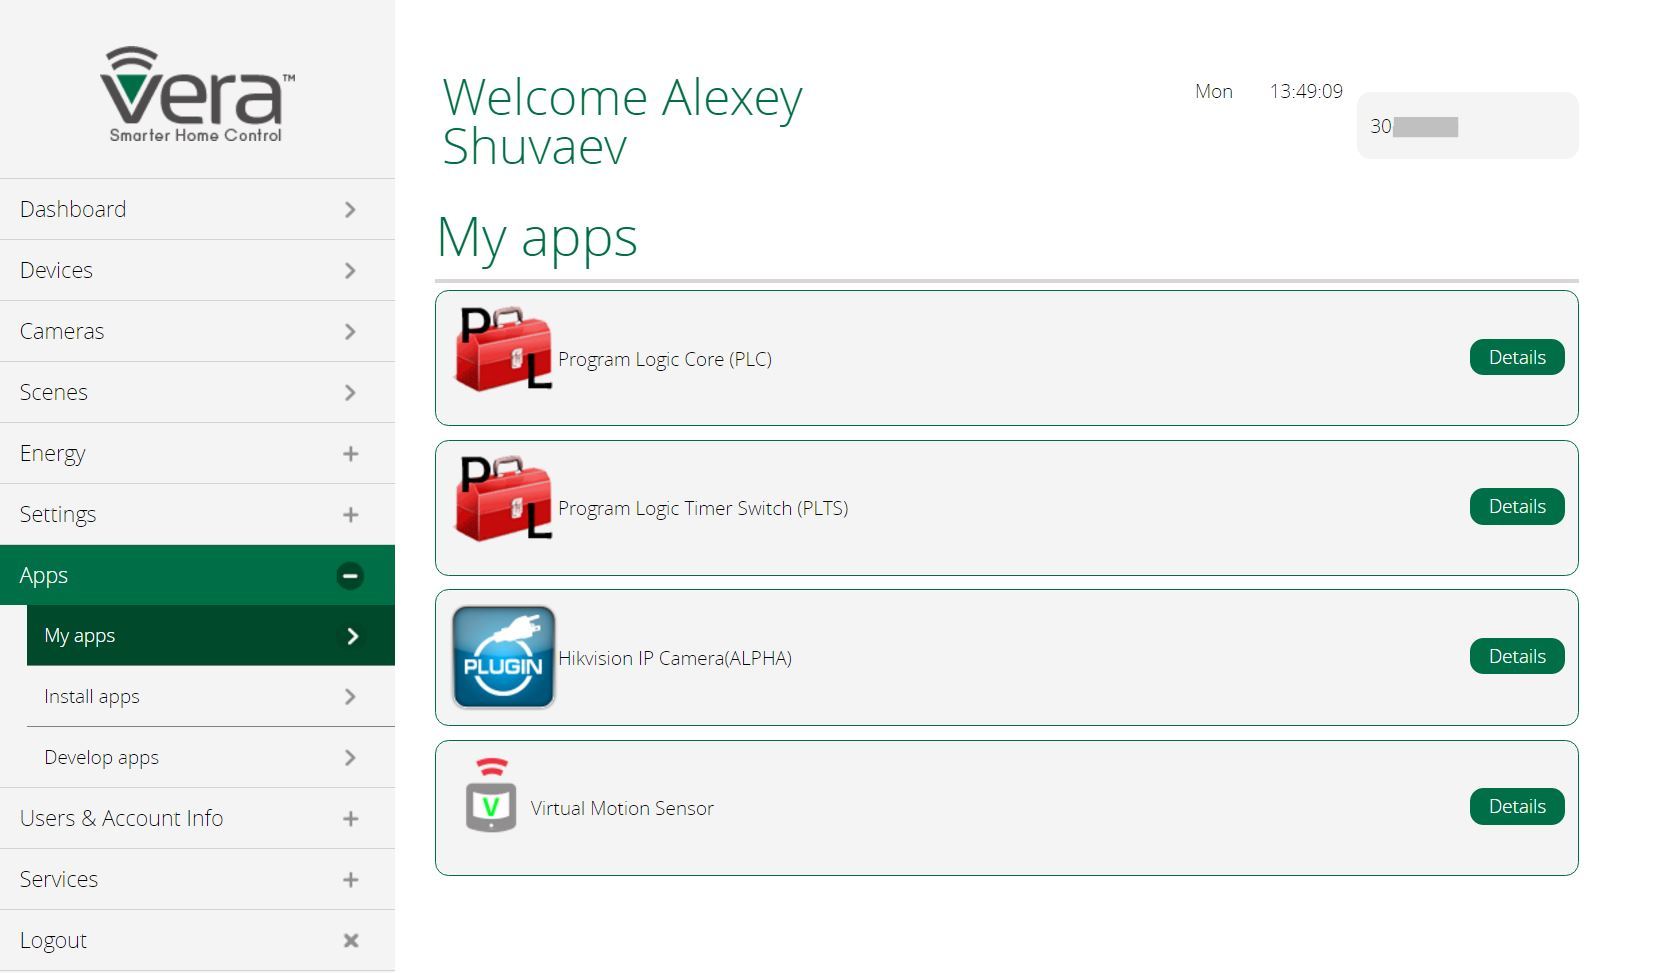Image resolution: width=1658 pixels, height=973 pixels.
Task: Open the Services menu item
Action: [197, 879]
